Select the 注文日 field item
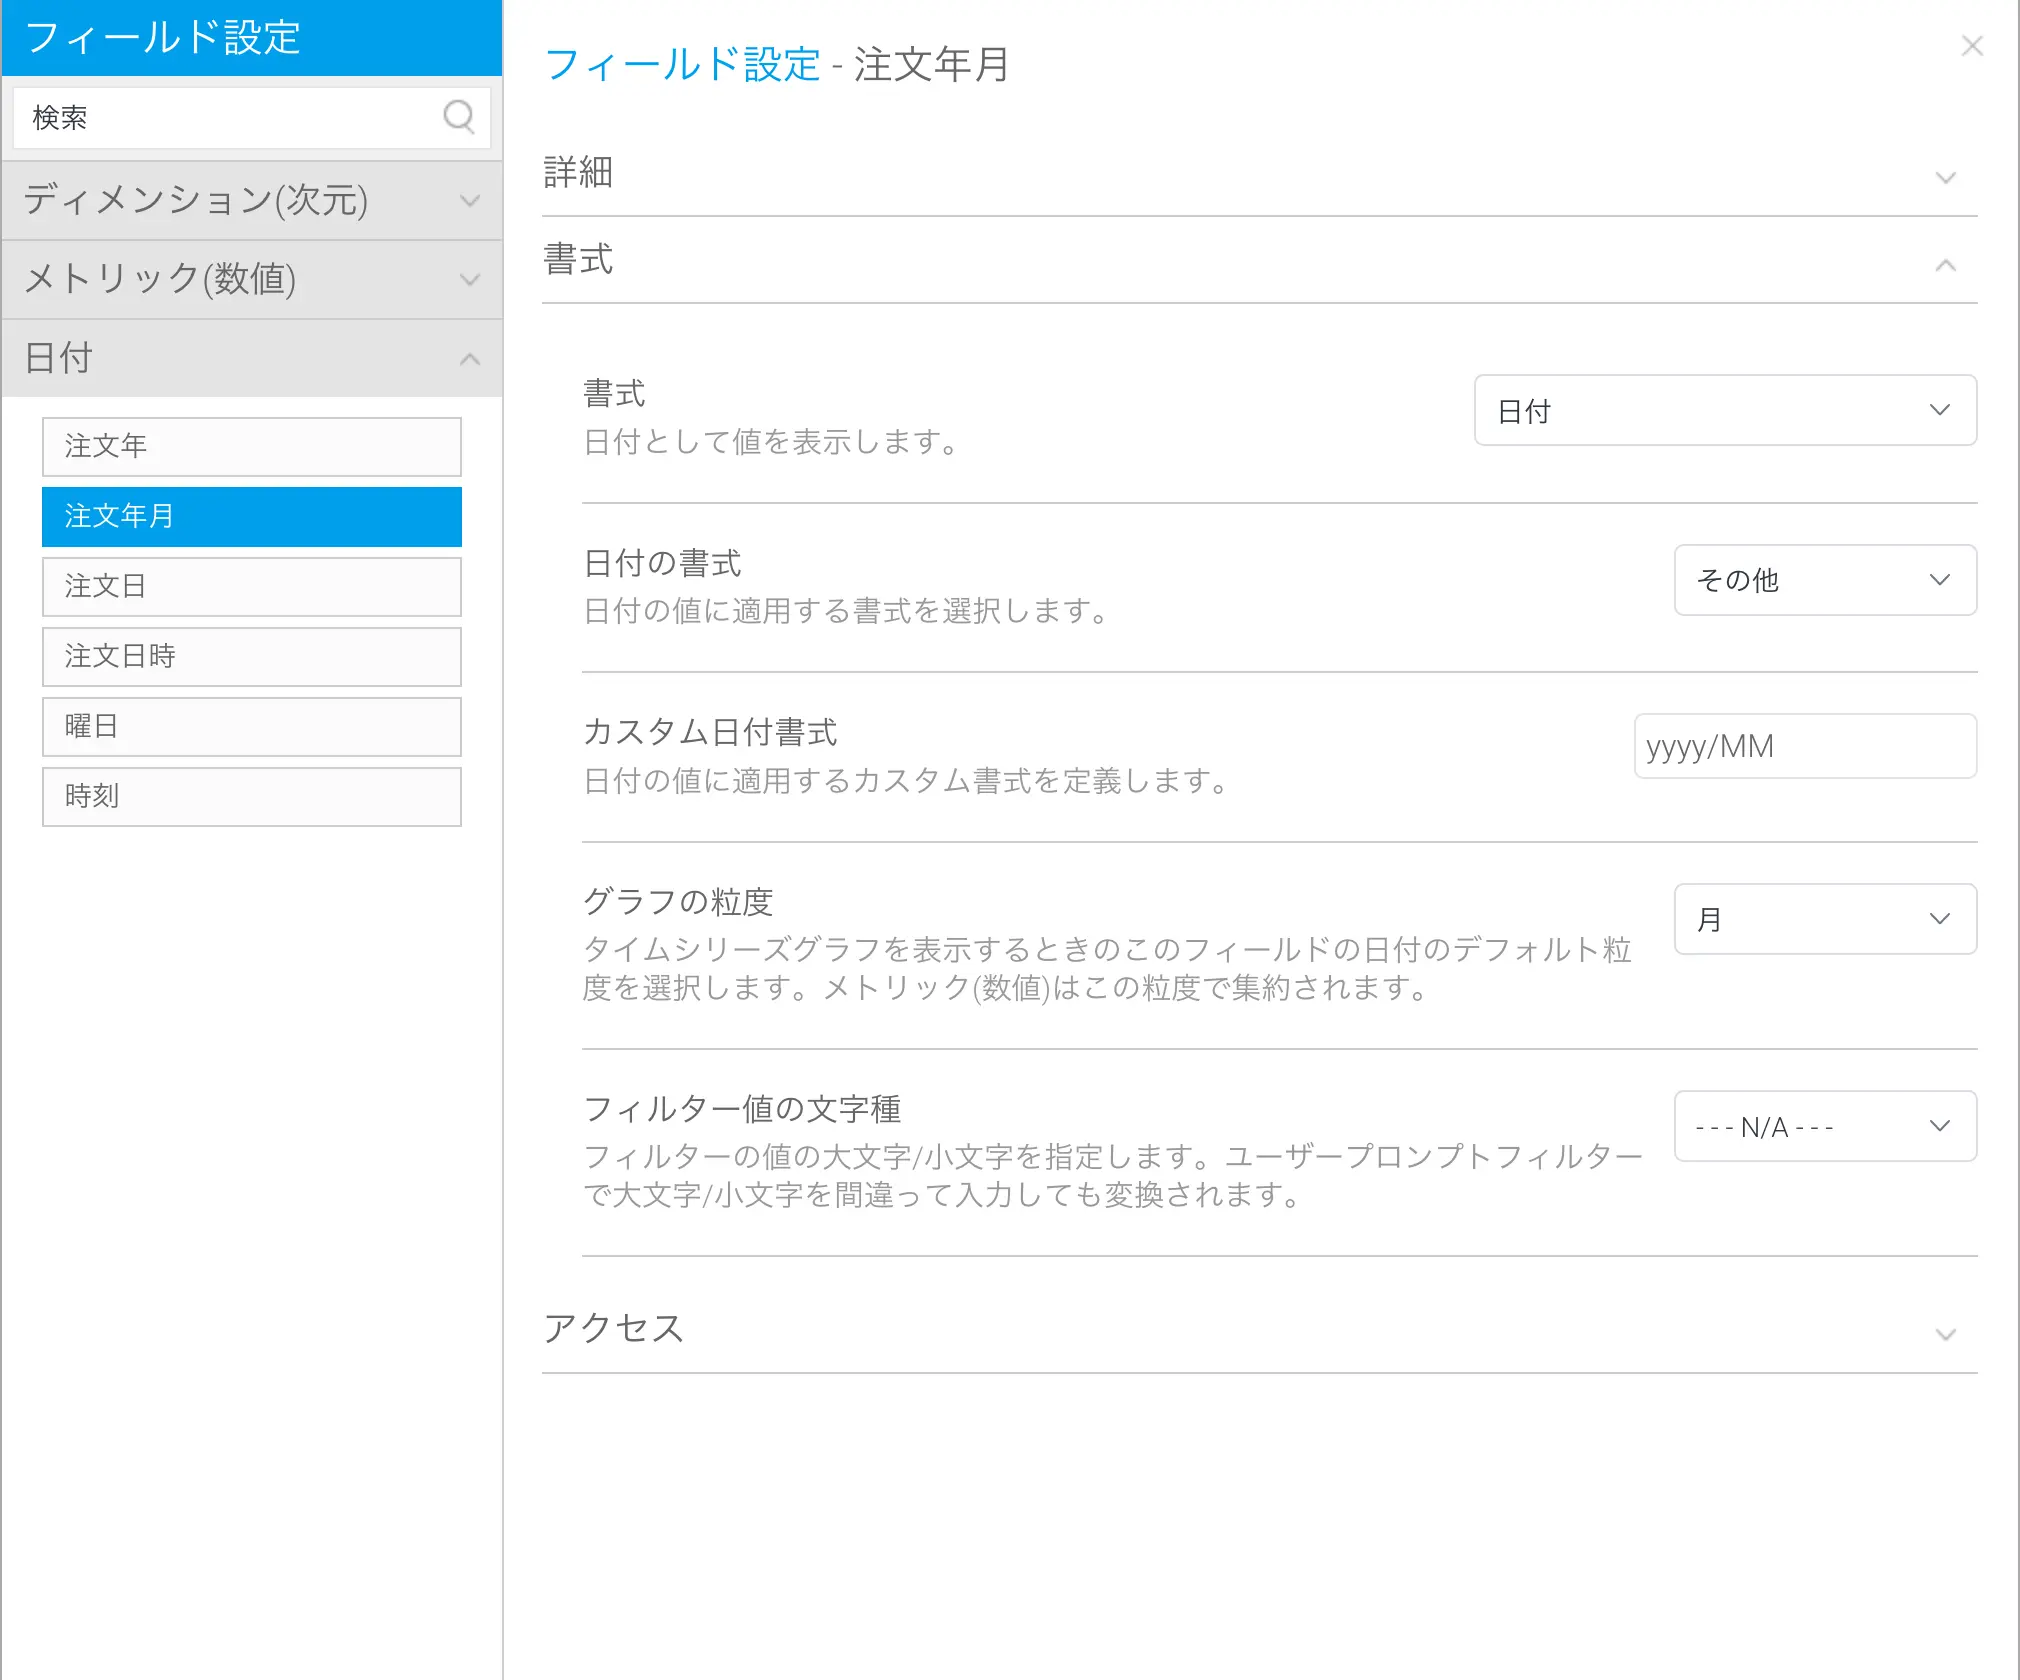Viewport: 2020px width, 1680px height. [x=251, y=586]
